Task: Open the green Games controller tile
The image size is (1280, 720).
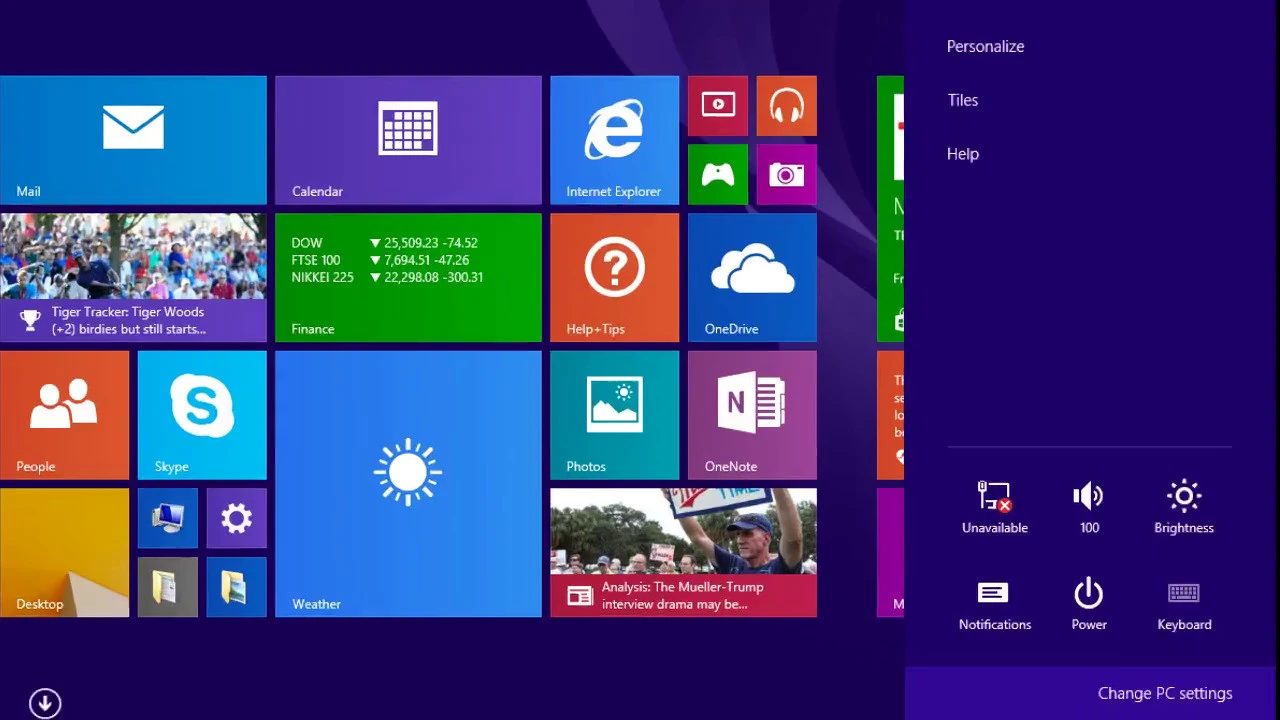Action: [718, 175]
